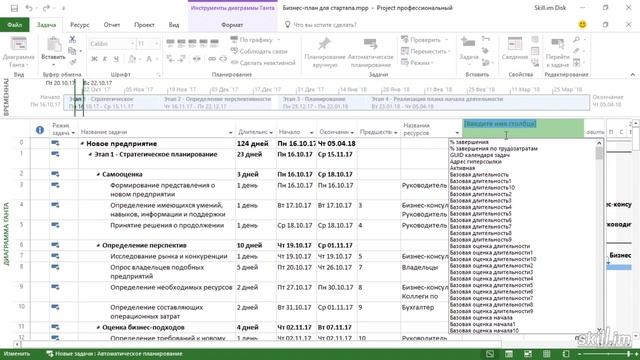Set task to 25% complete
Screen dimensions: 640x360
182,42
